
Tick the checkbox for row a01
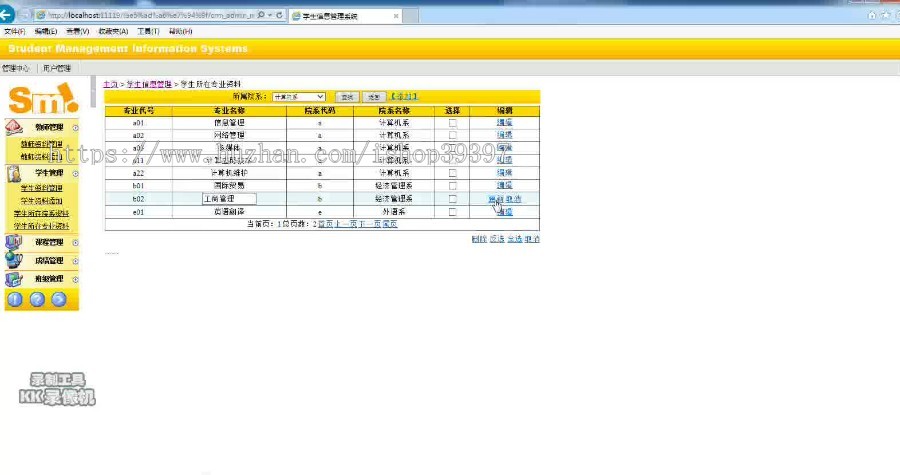[453, 123]
